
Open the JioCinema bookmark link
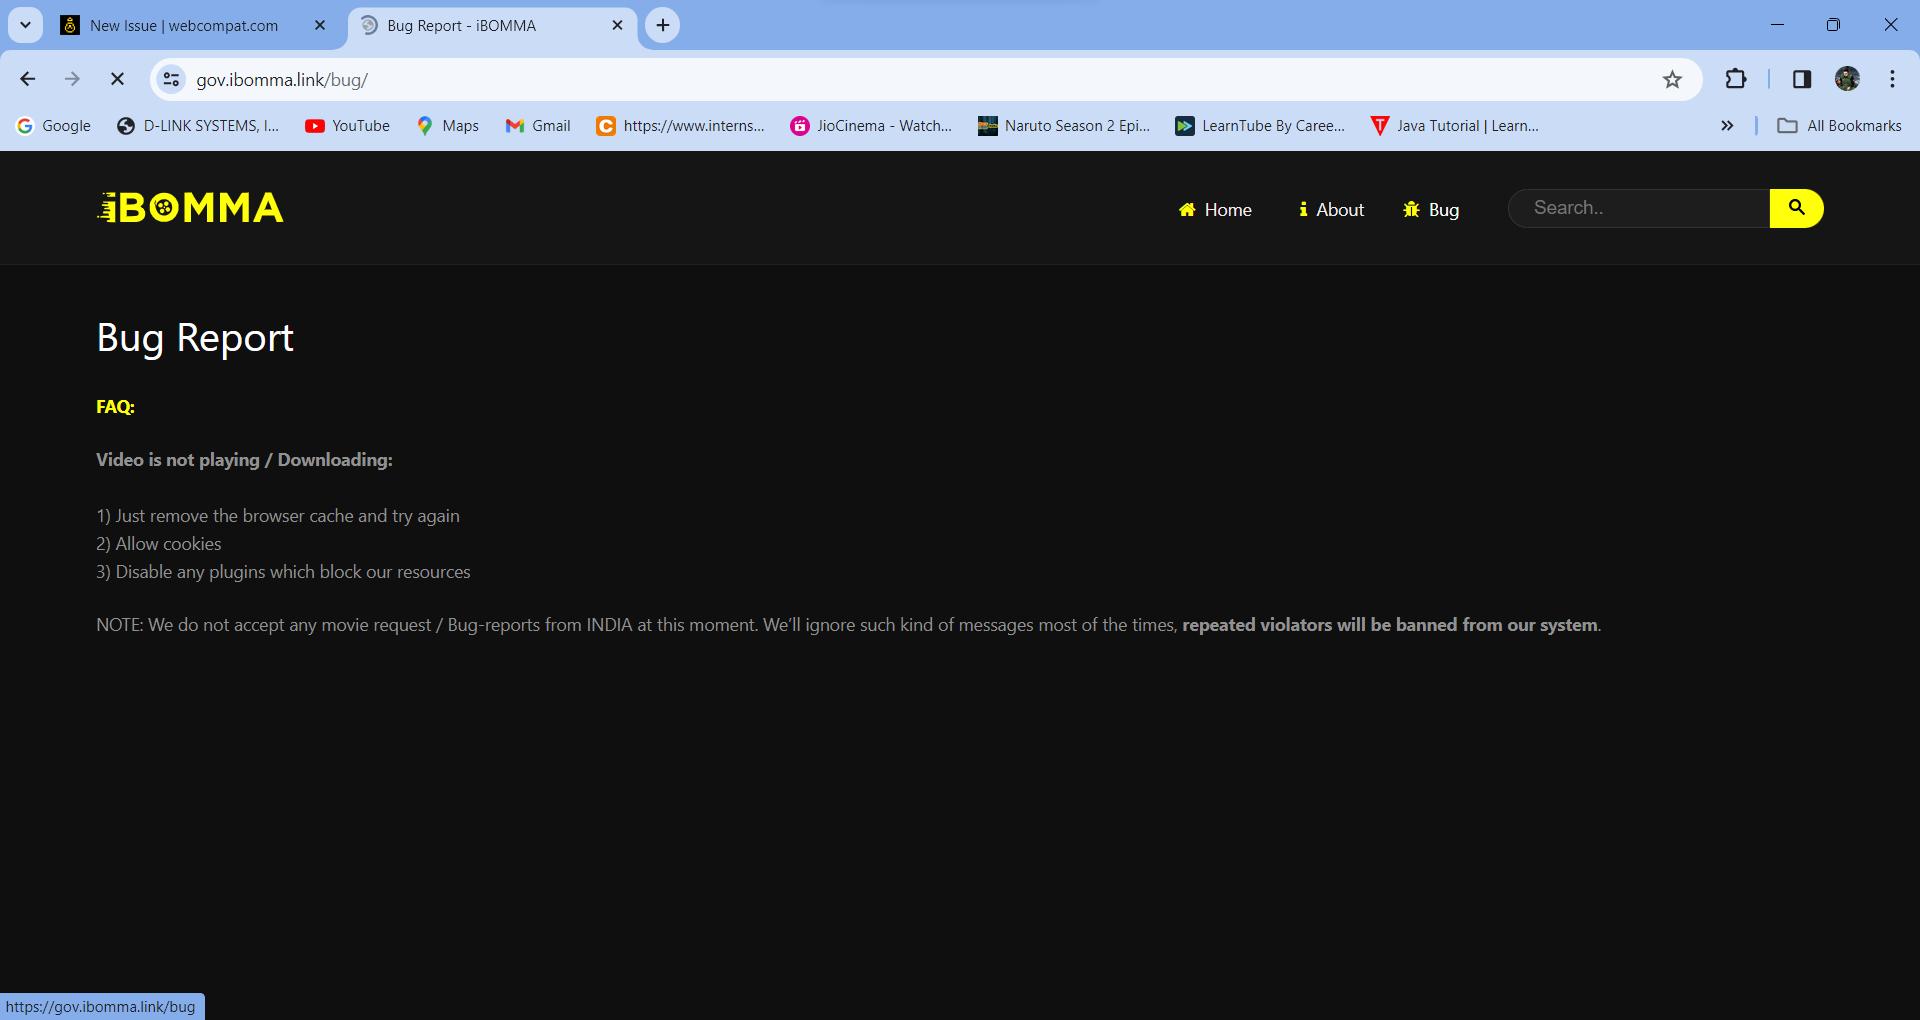(871, 125)
